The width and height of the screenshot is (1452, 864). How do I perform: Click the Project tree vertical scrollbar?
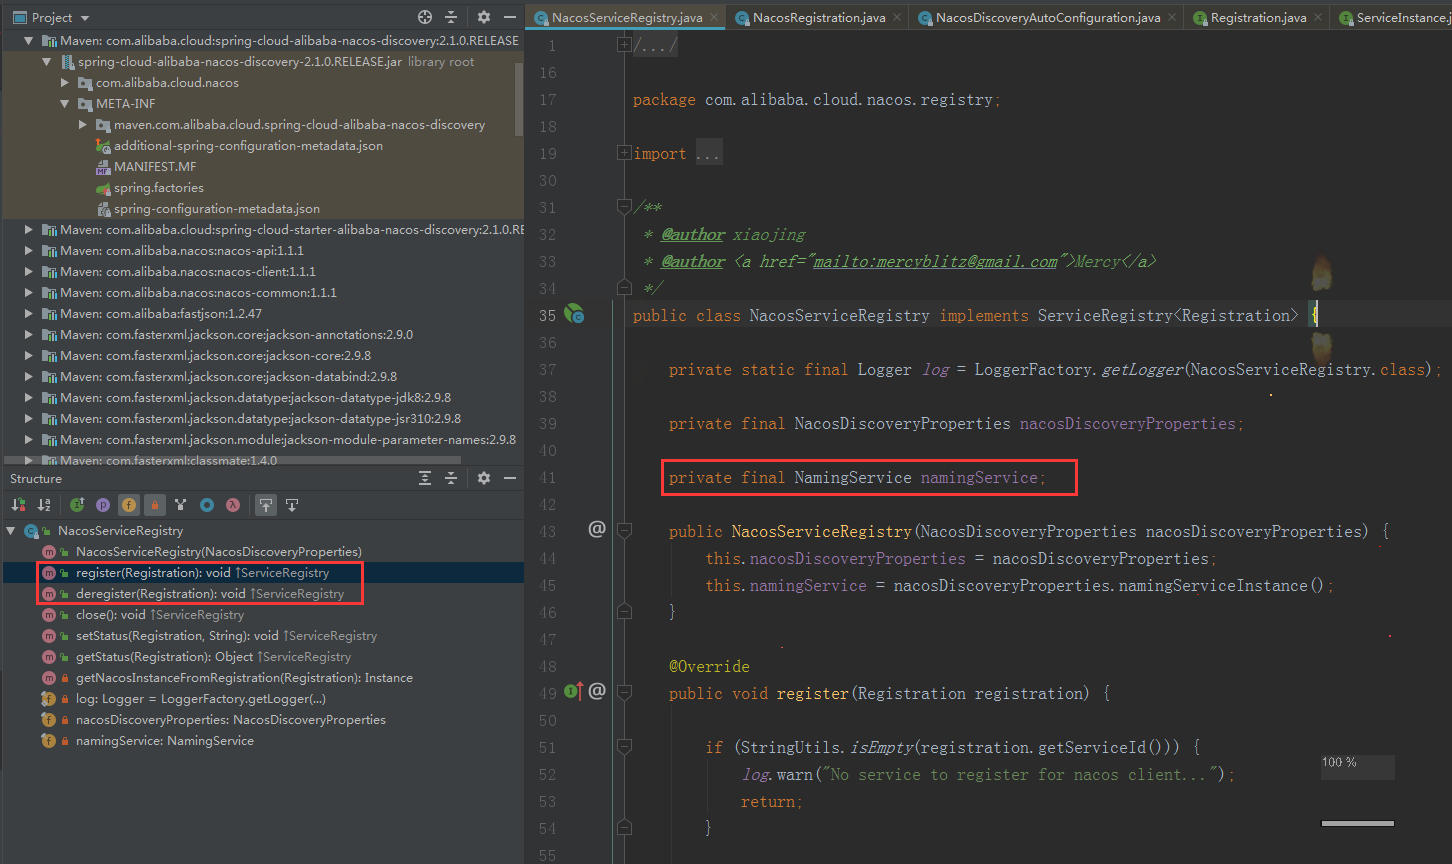coord(520,98)
